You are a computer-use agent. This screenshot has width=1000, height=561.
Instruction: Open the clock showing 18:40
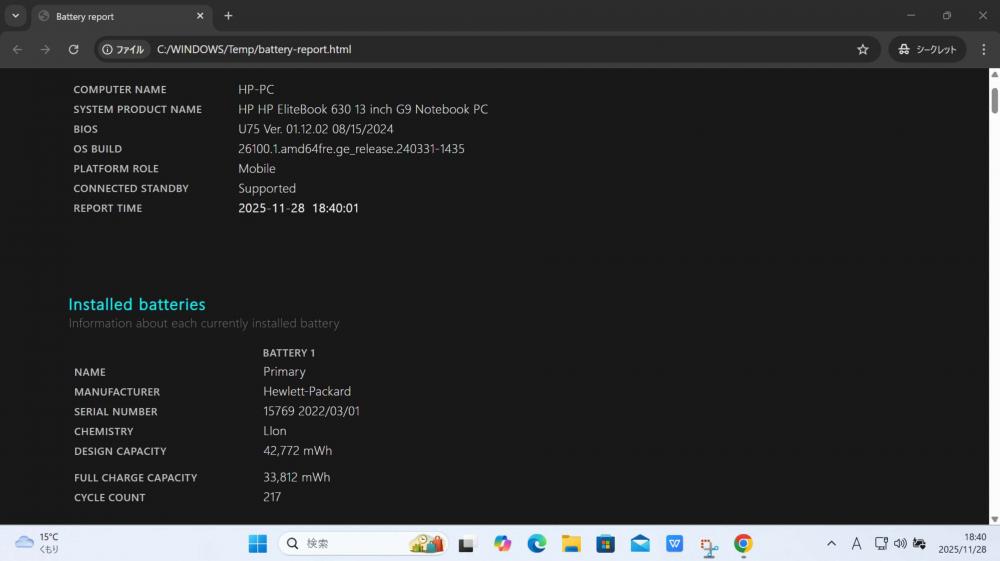962,543
